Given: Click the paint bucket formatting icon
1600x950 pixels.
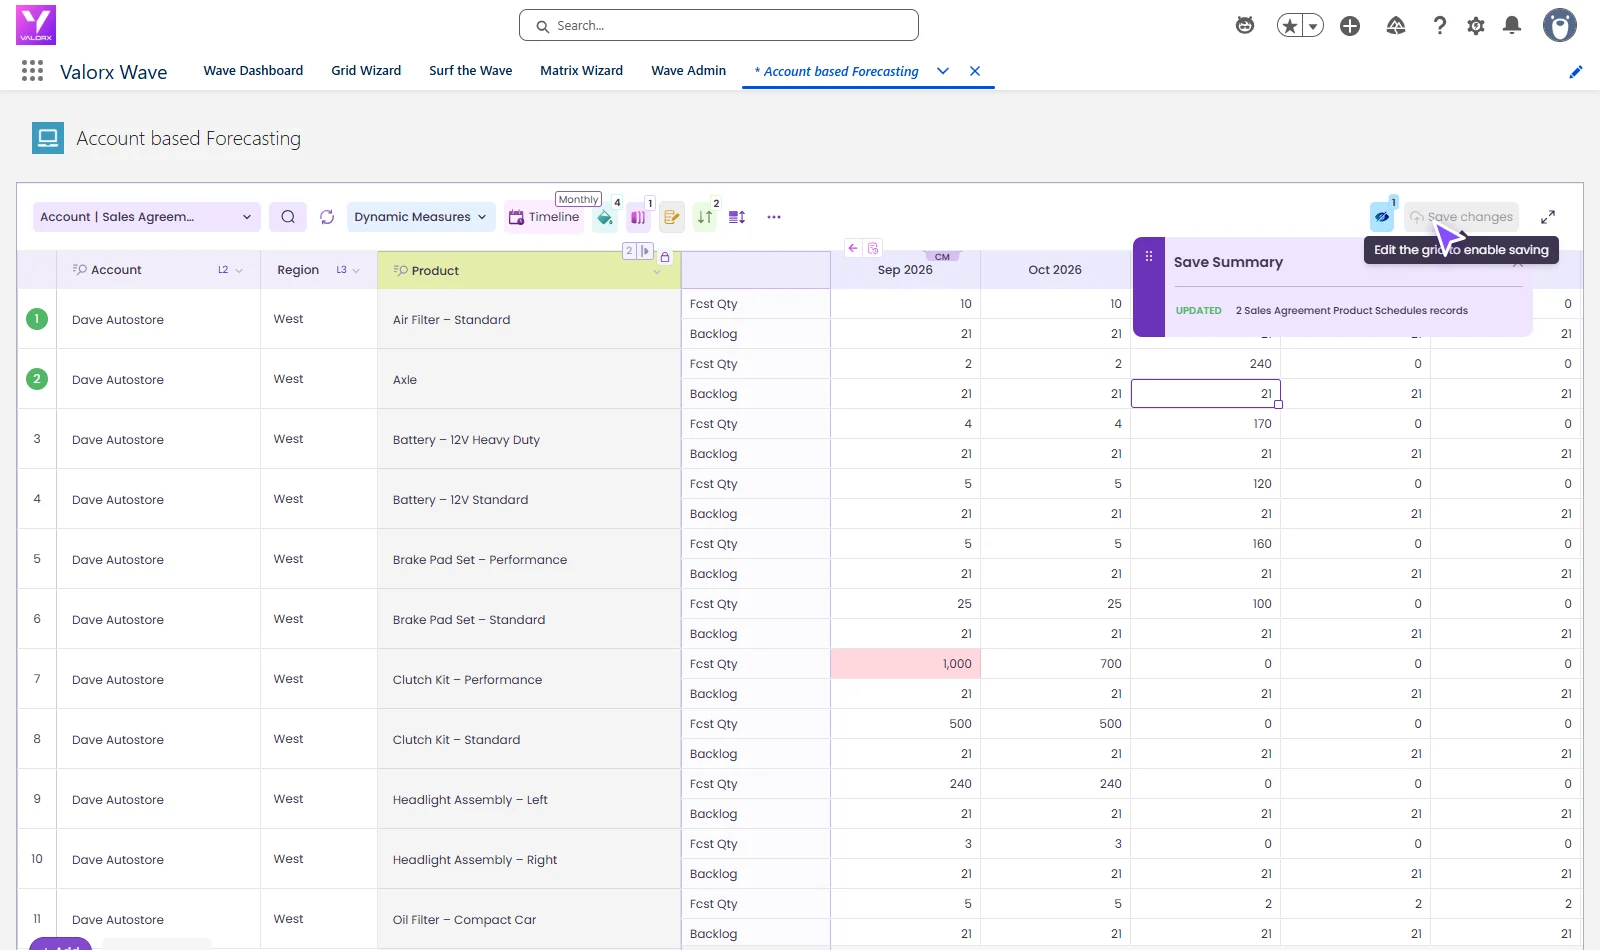Looking at the screenshot, I should [x=605, y=217].
